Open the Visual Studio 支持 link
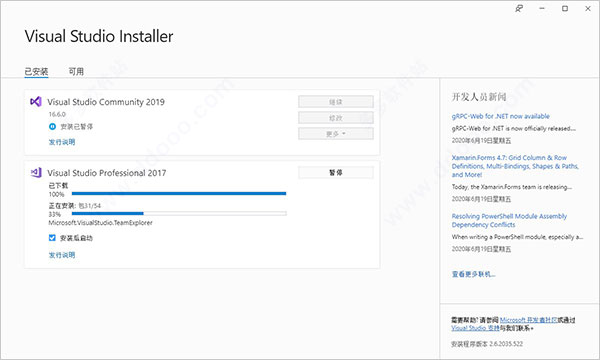 475,328
